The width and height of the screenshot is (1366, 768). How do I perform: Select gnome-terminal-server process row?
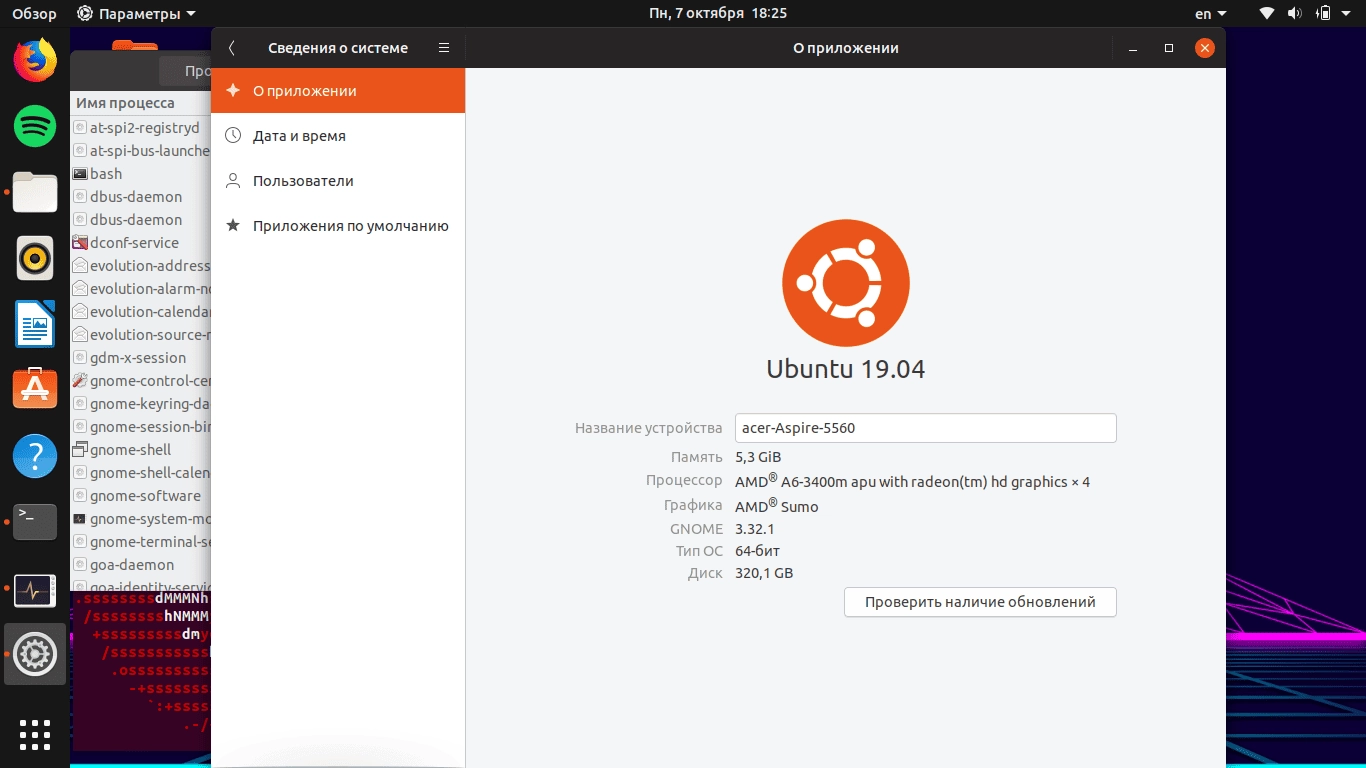coord(141,542)
